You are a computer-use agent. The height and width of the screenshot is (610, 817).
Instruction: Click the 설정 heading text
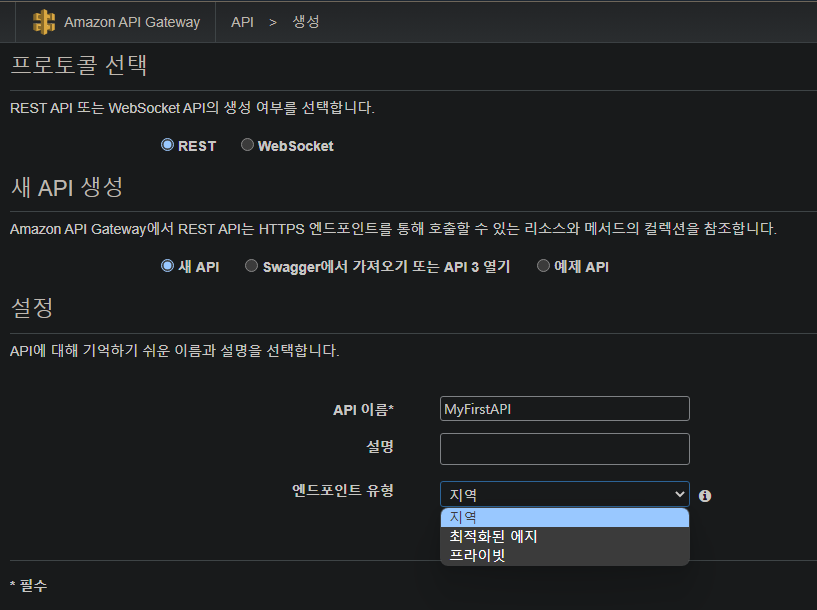[x=32, y=308]
